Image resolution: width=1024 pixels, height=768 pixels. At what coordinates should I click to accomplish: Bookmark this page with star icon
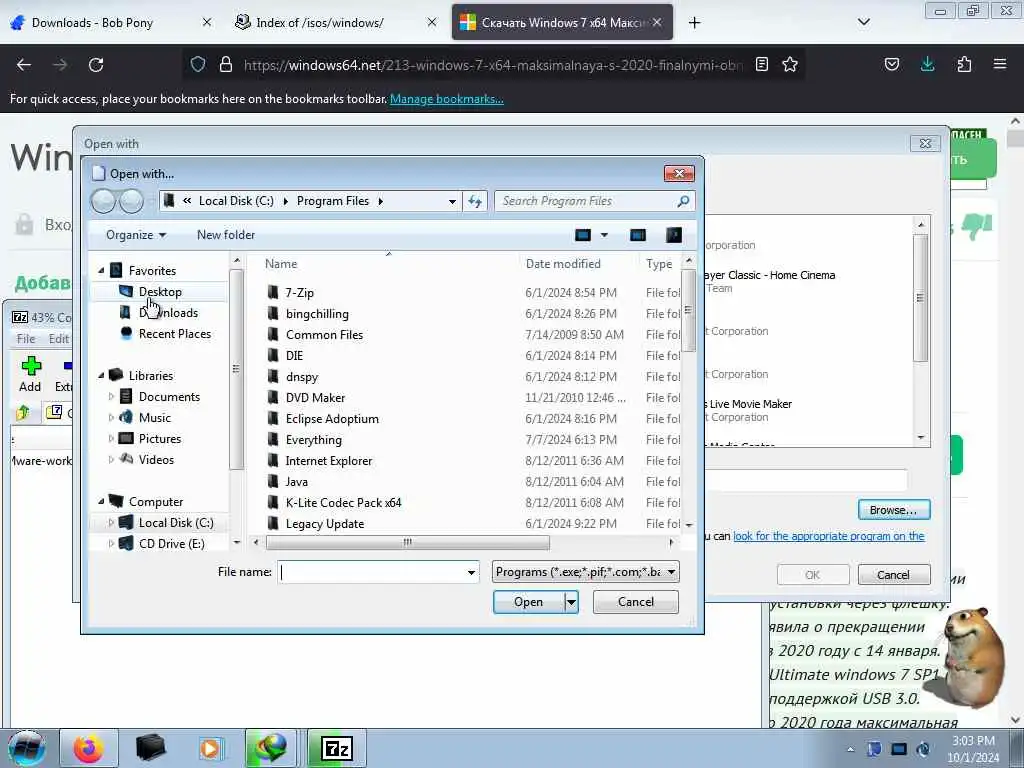tap(790, 64)
